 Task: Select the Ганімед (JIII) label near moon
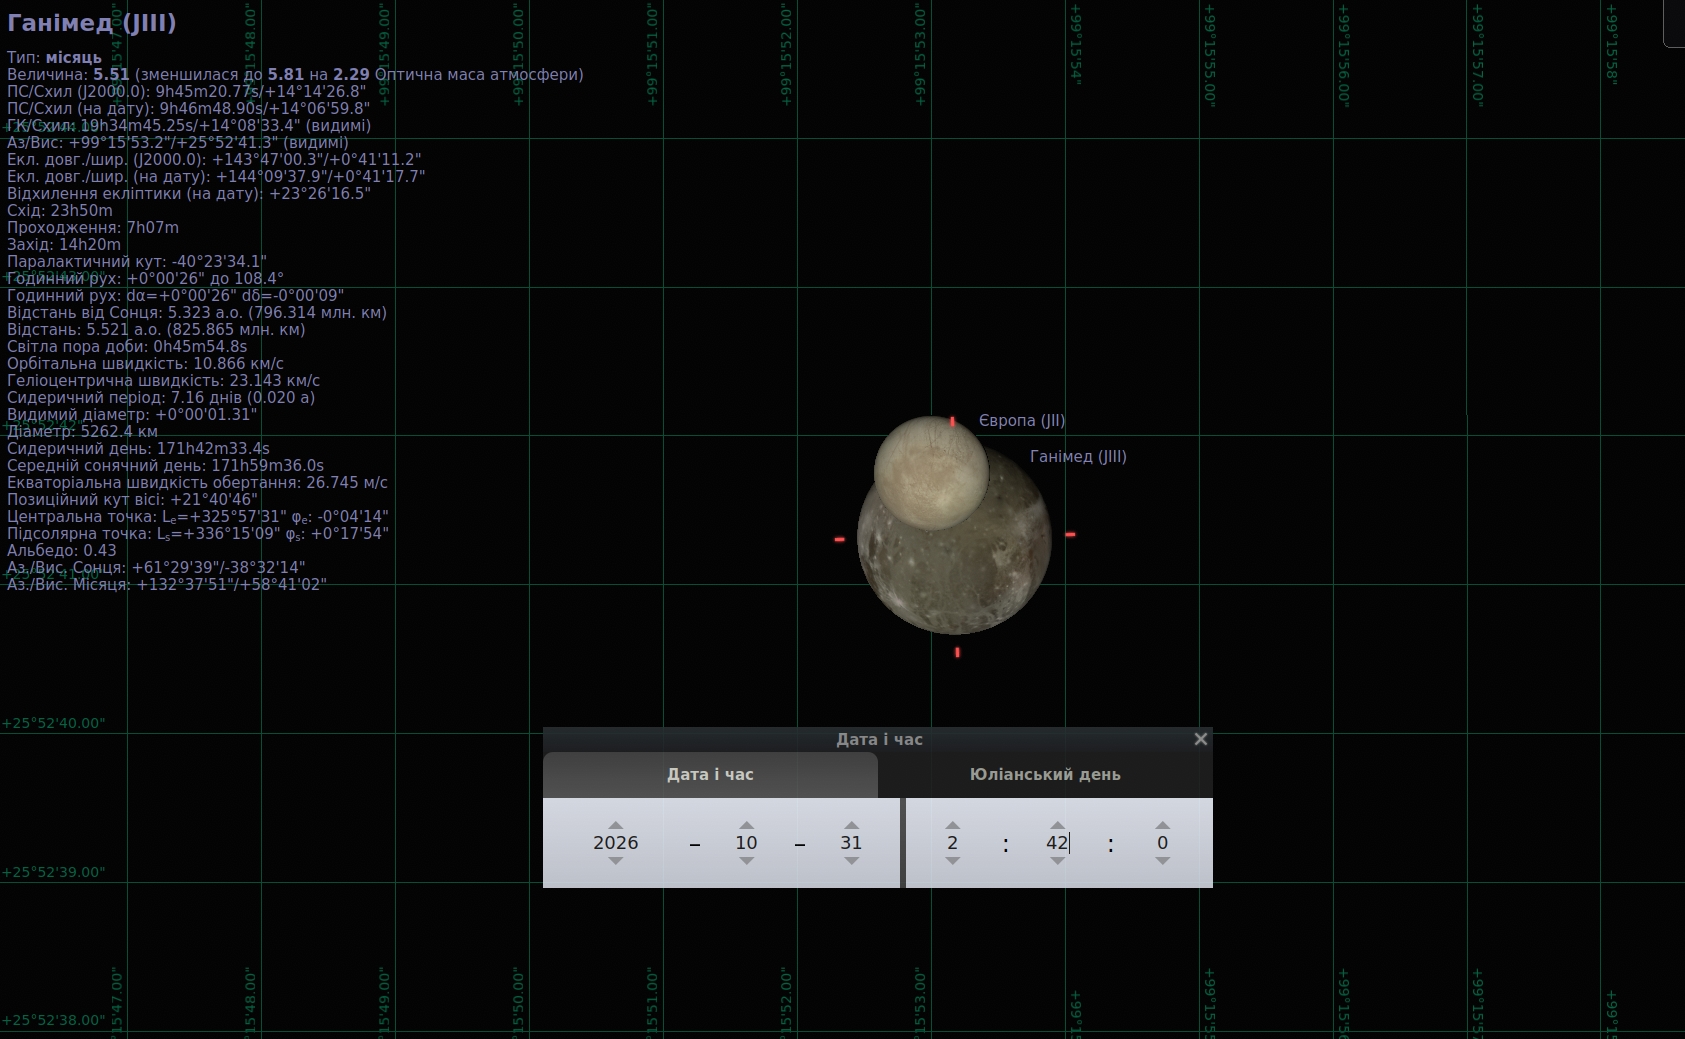click(1078, 457)
